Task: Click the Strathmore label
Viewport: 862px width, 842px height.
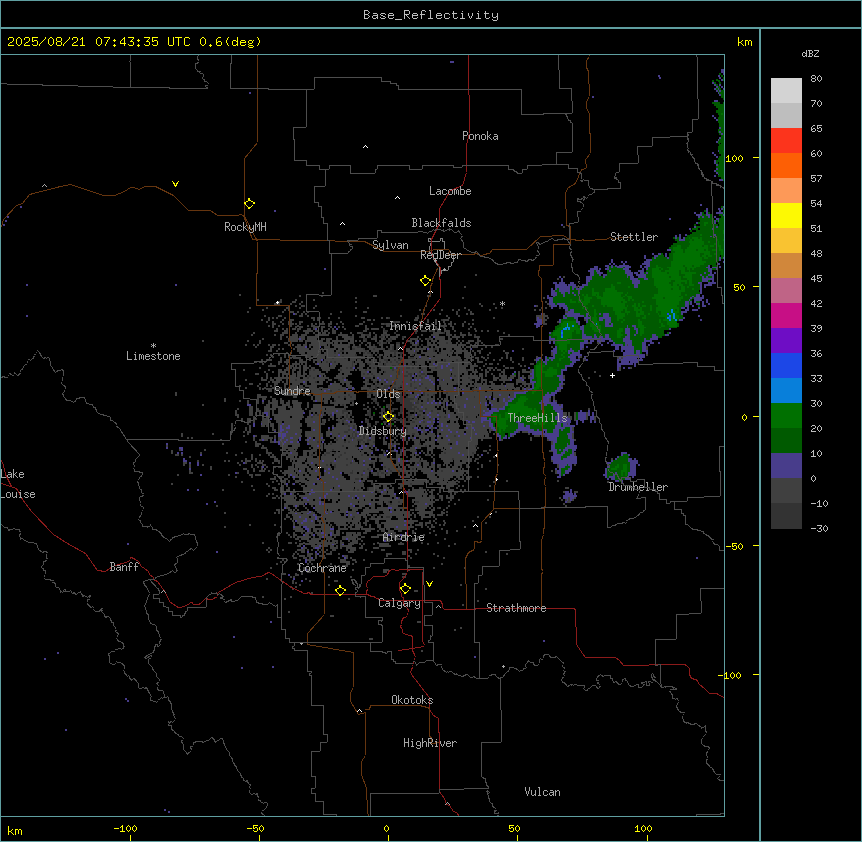Action: point(516,608)
